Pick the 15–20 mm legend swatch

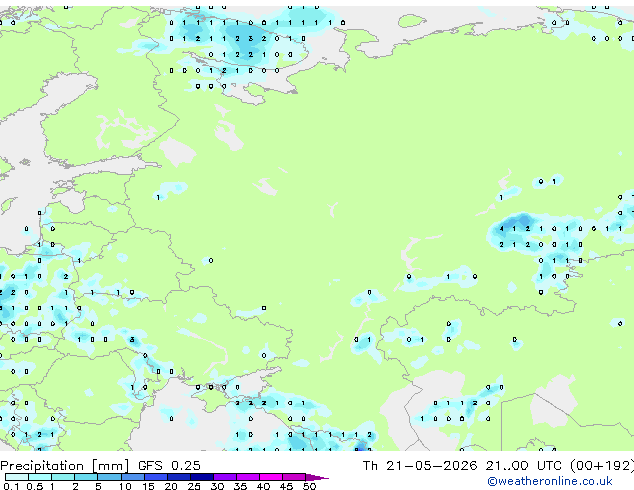click(x=156, y=477)
